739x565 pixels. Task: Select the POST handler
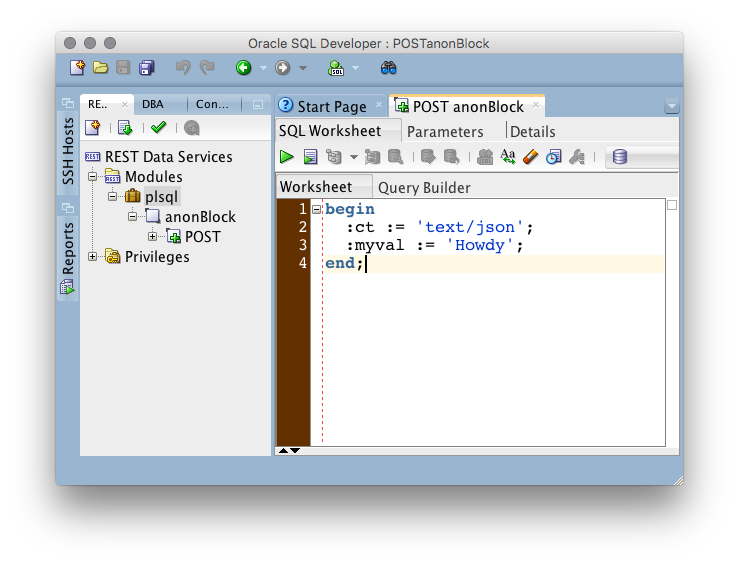pos(194,237)
